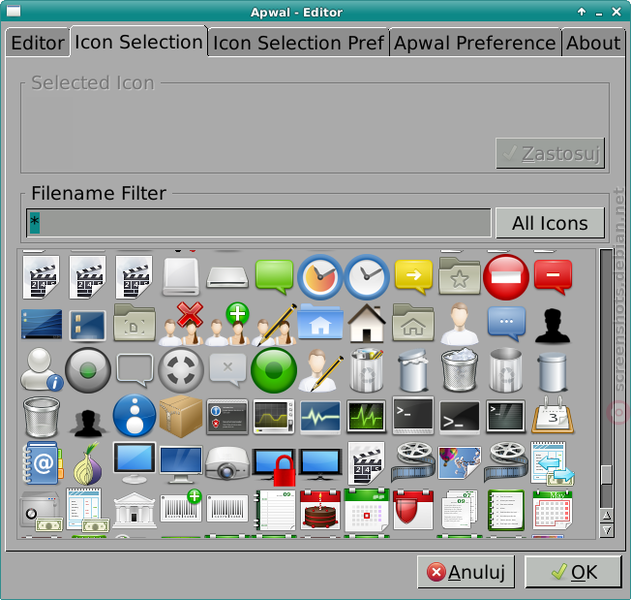This screenshot has width=631, height=600.
Task: Choose the green heartbeat monitor icon
Action: point(367,416)
